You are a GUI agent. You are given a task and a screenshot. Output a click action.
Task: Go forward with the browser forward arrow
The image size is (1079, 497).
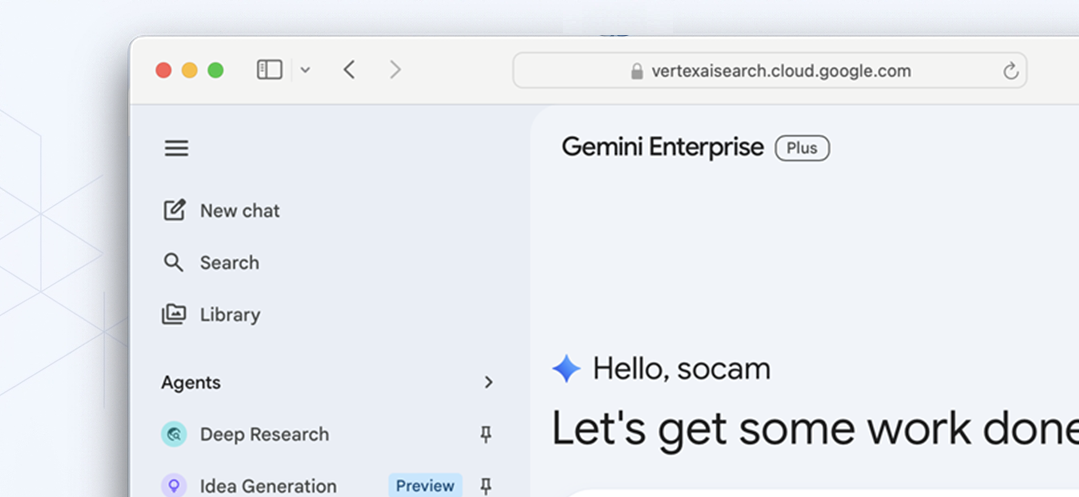395,70
